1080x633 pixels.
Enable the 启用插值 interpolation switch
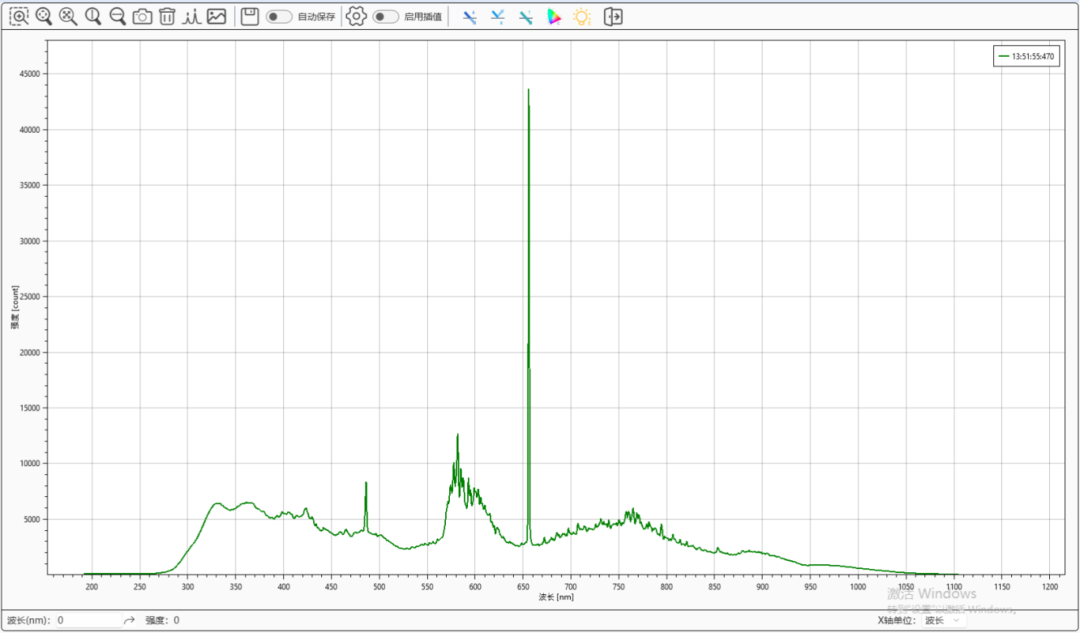386,17
